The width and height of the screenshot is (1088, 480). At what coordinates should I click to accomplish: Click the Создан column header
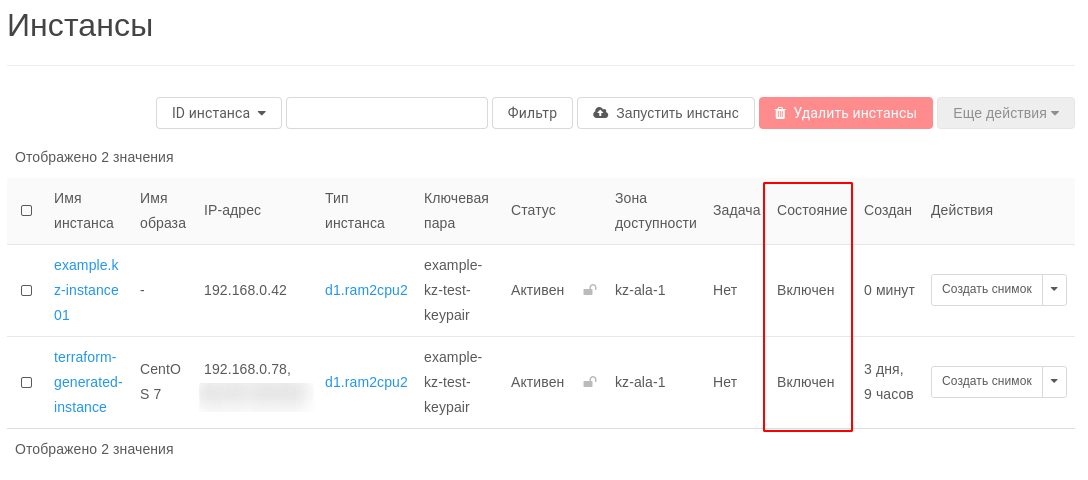pyautogui.click(x=887, y=210)
